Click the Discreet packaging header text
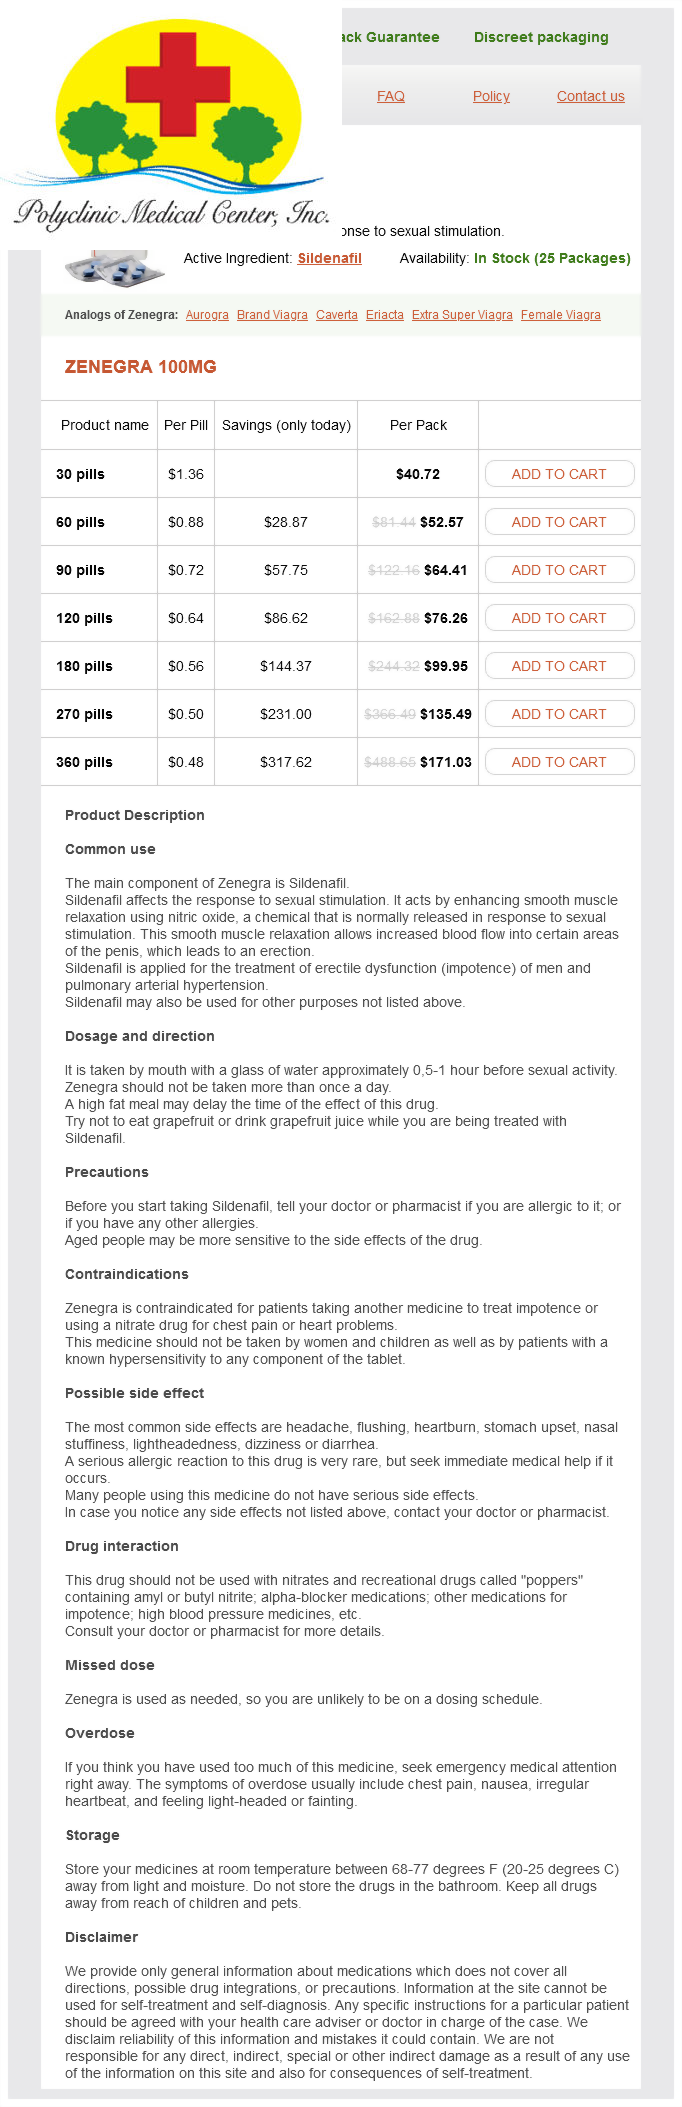Screen dimensions: 682x2107 coord(541,37)
